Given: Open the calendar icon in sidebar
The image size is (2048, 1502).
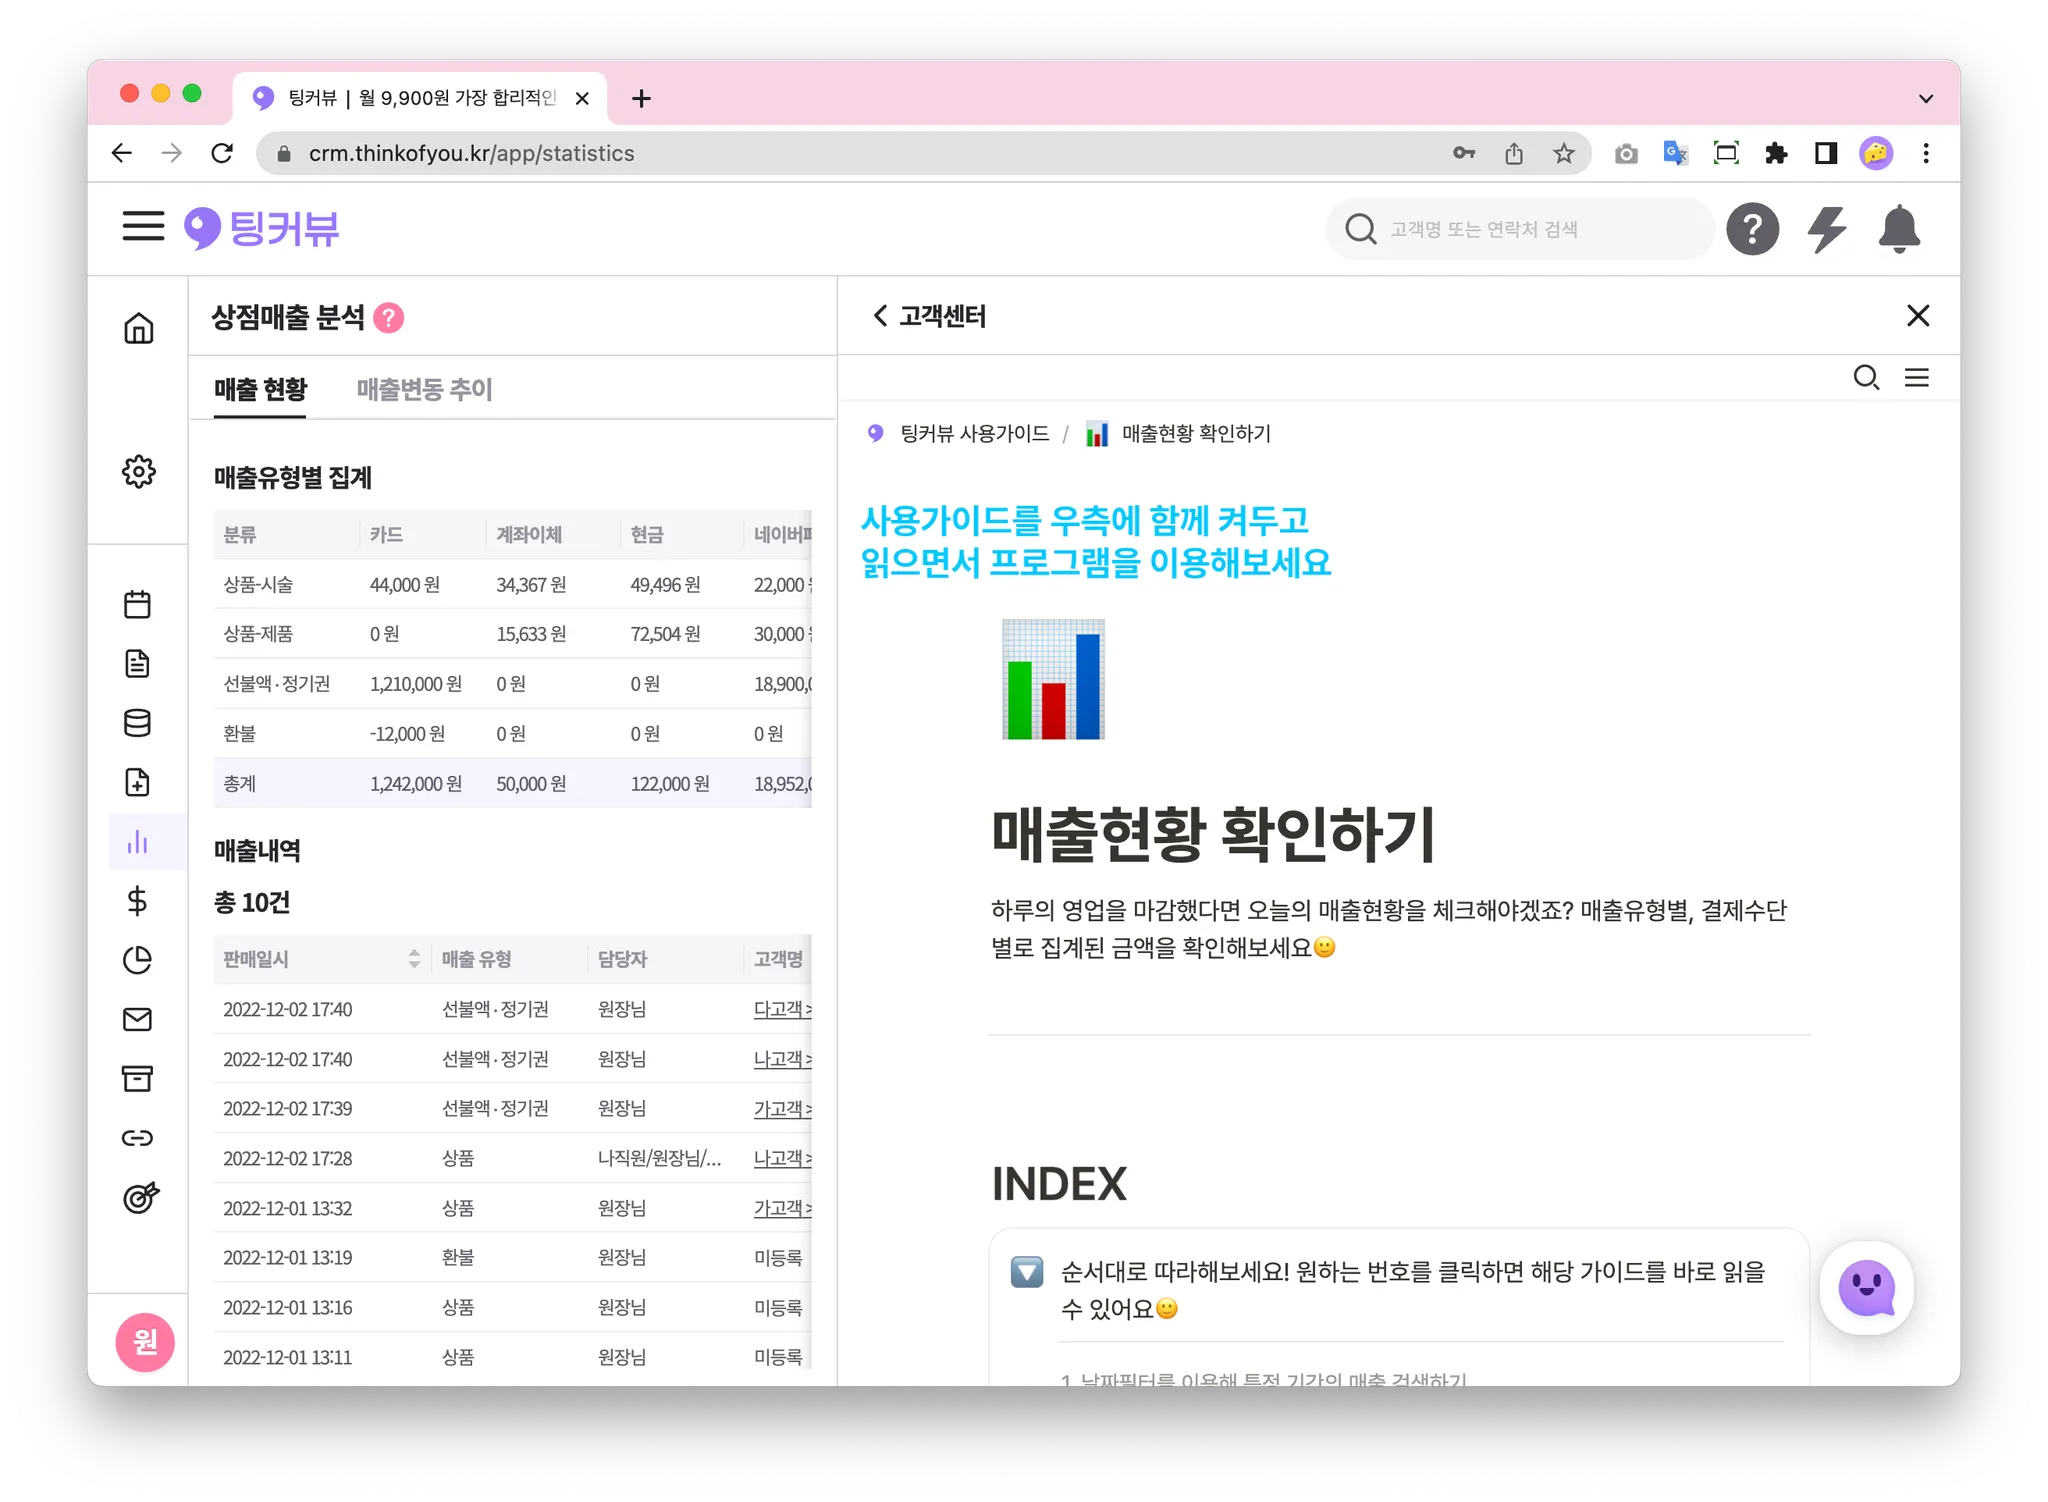Looking at the screenshot, I should point(138,604).
